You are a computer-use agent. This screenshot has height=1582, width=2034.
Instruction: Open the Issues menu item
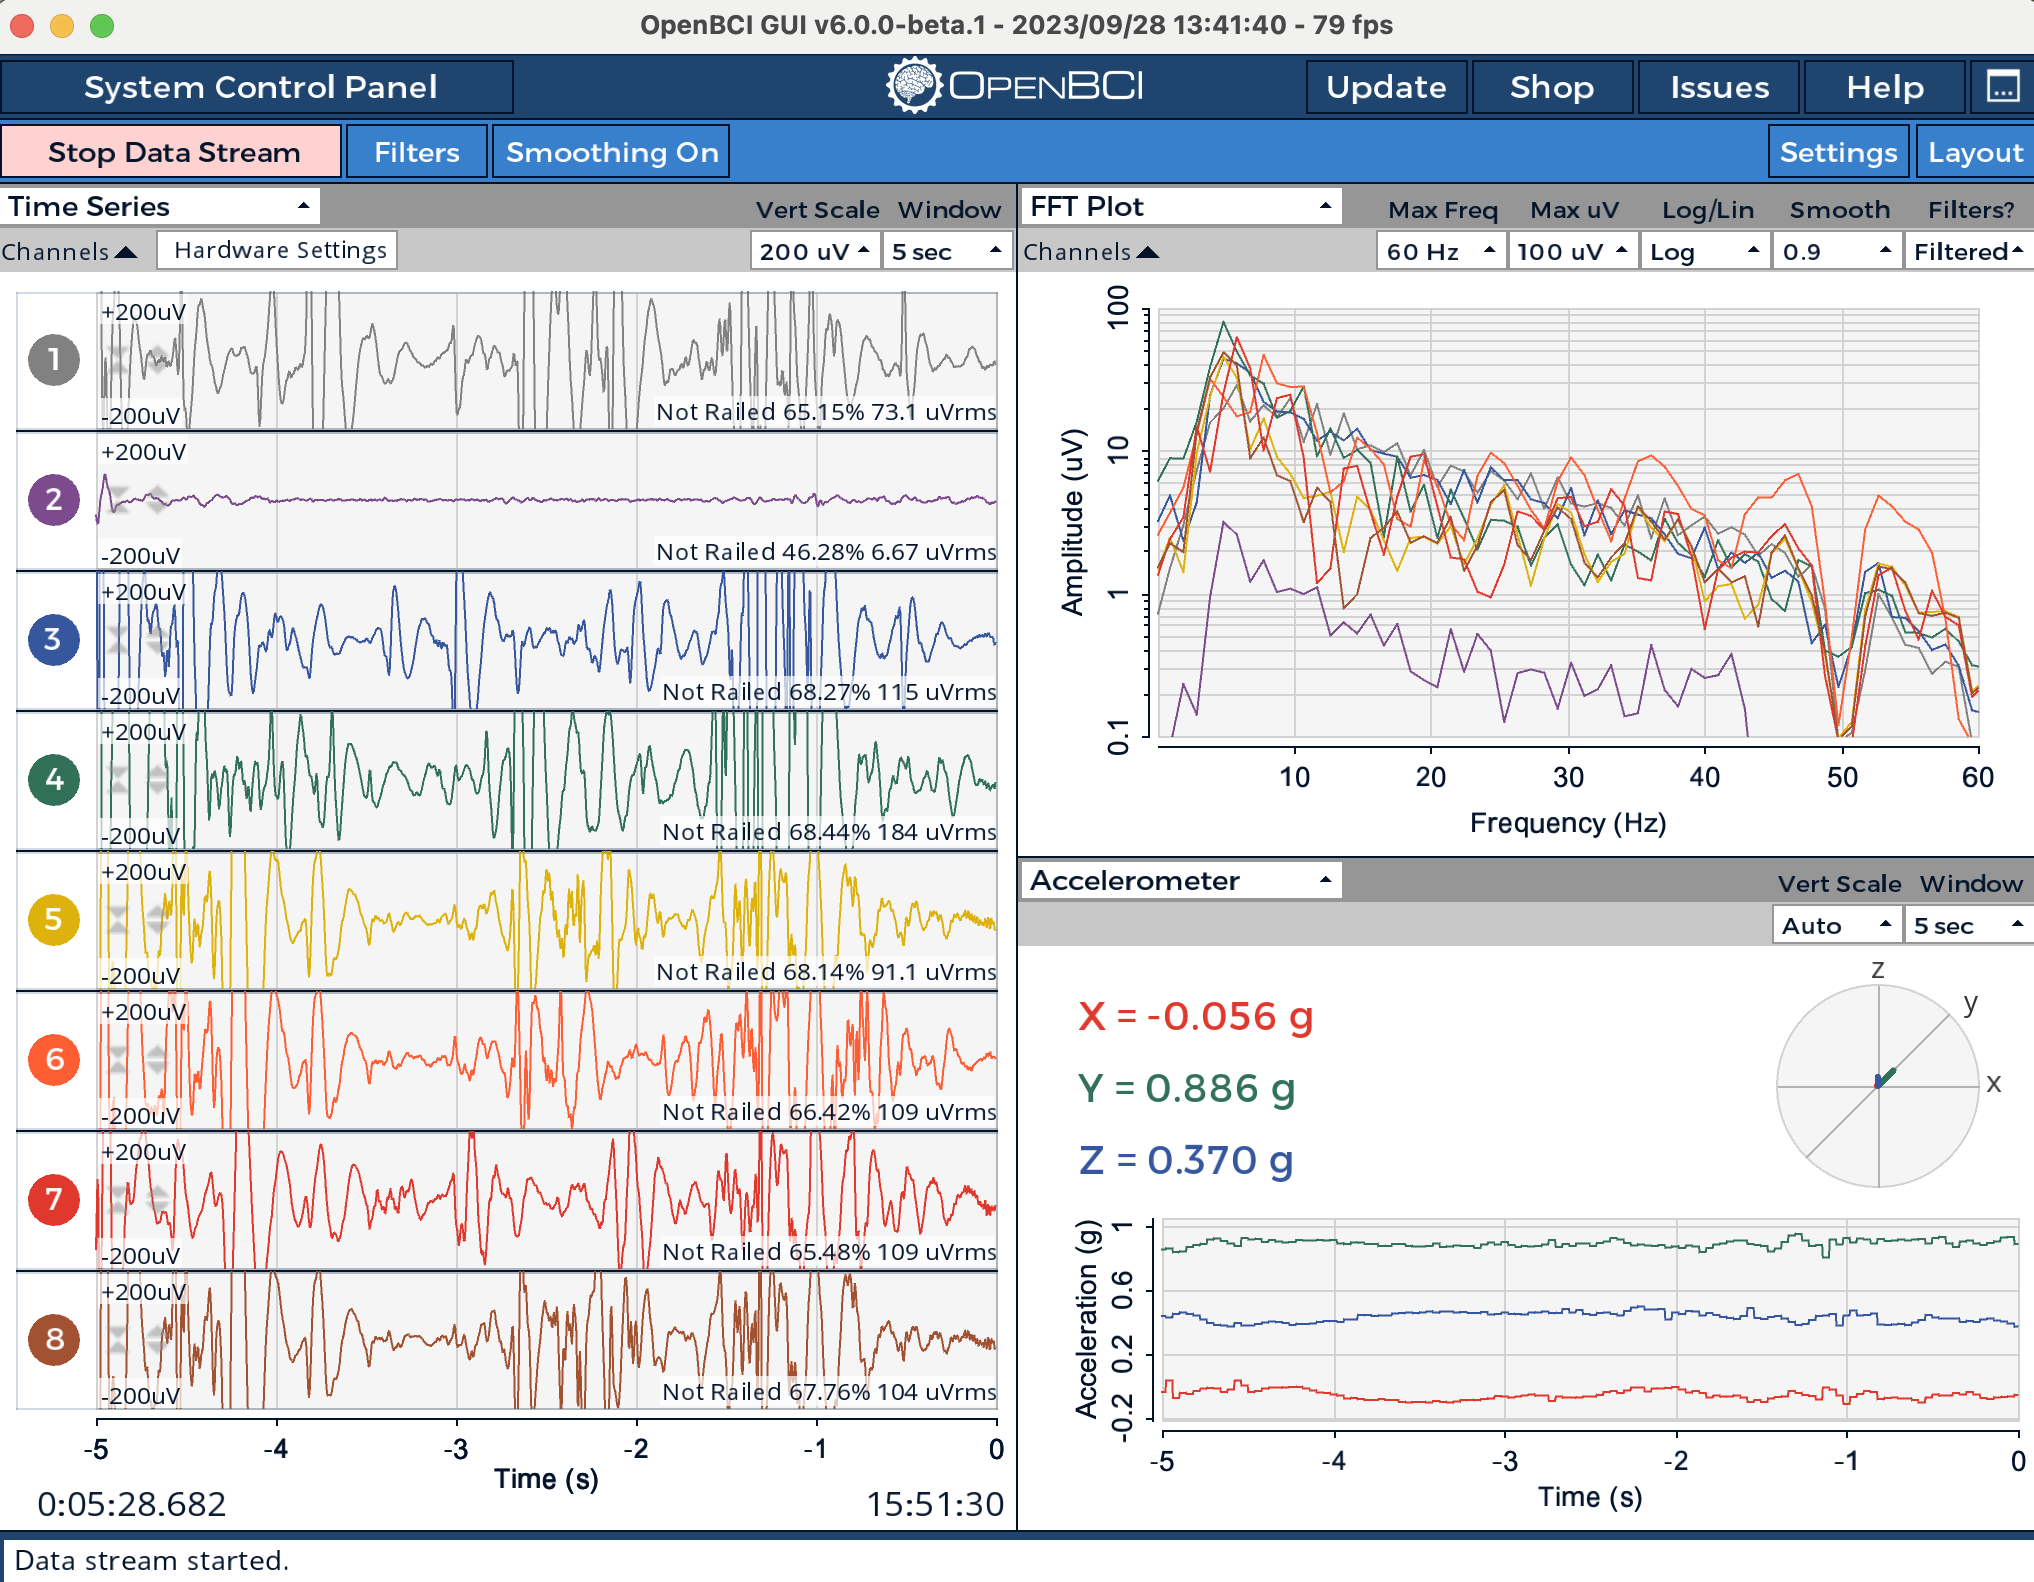coord(1718,87)
